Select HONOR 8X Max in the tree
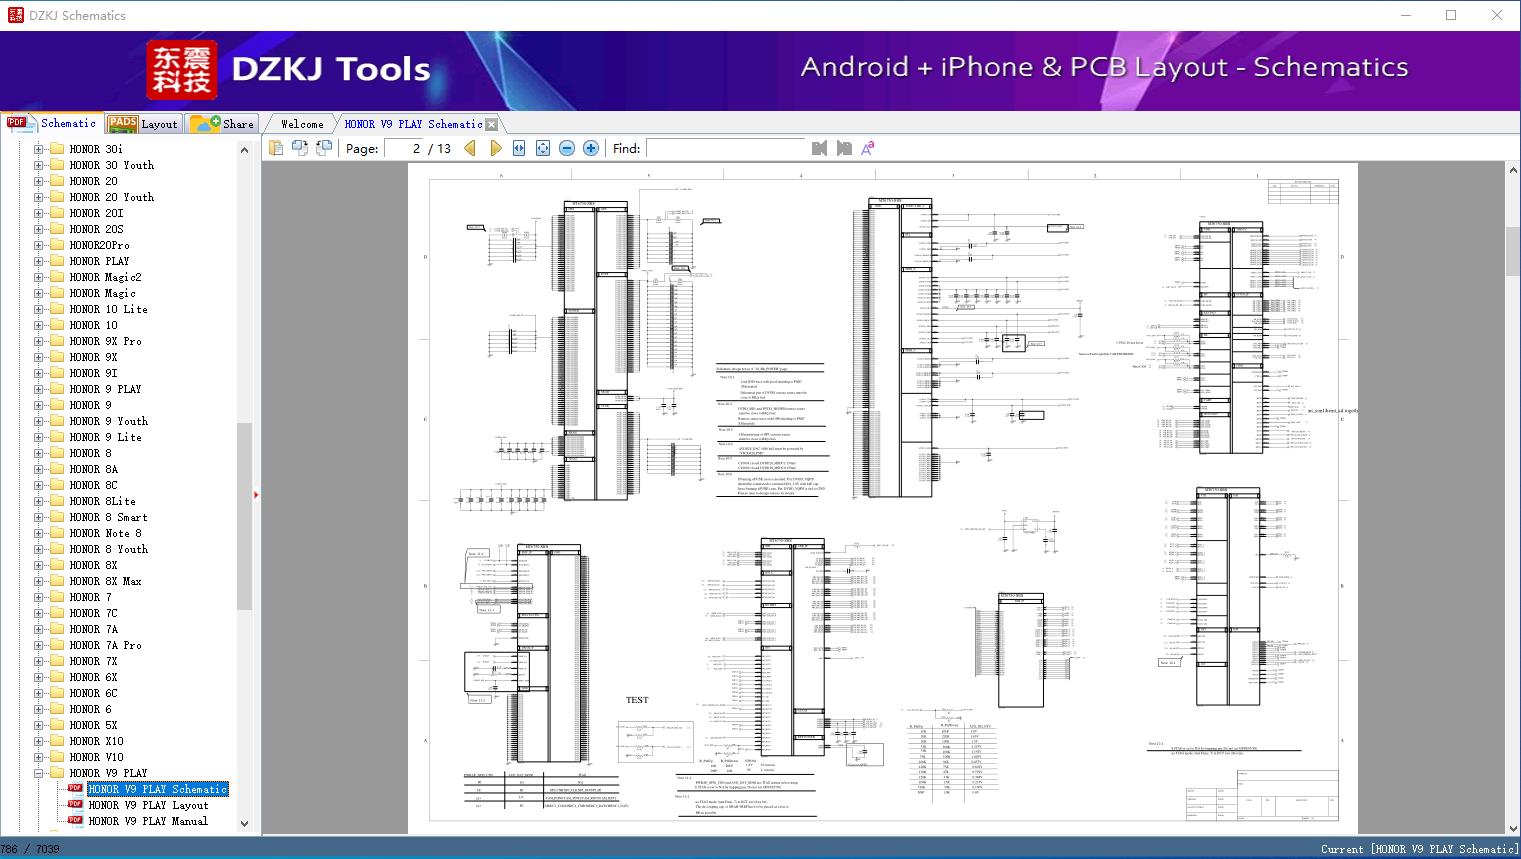The width and height of the screenshot is (1521, 859). (105, 581)
